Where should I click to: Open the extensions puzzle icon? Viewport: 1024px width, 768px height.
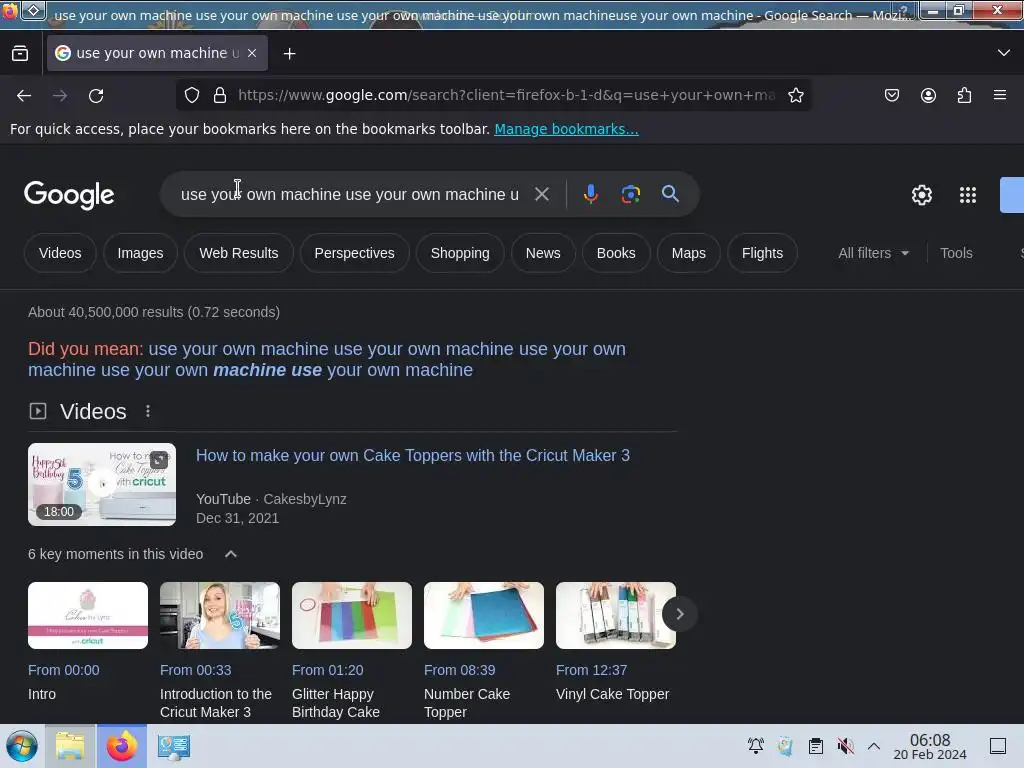pos(964,95)
